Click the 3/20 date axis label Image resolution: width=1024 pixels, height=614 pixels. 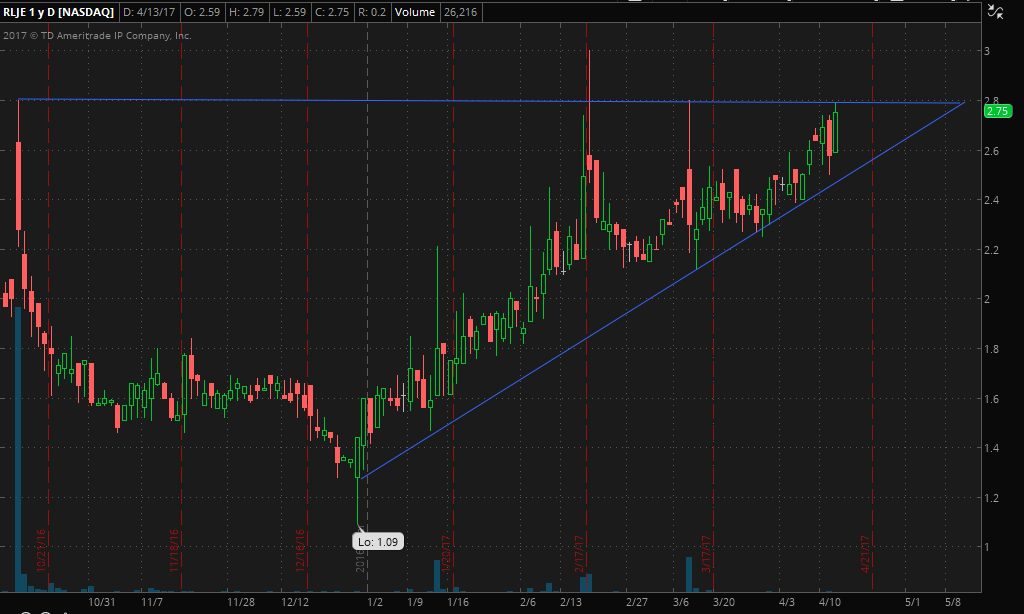(x=724, y=602)
